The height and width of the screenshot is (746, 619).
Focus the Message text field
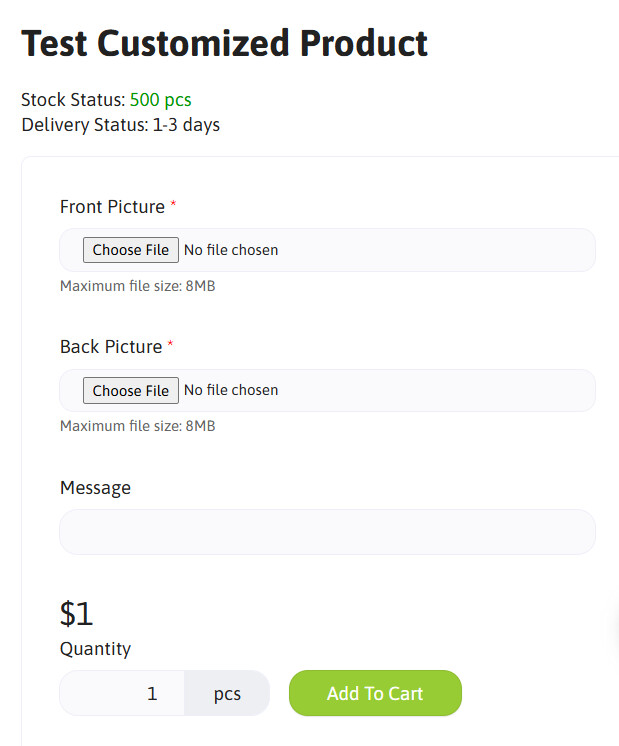tap(327, 532)
